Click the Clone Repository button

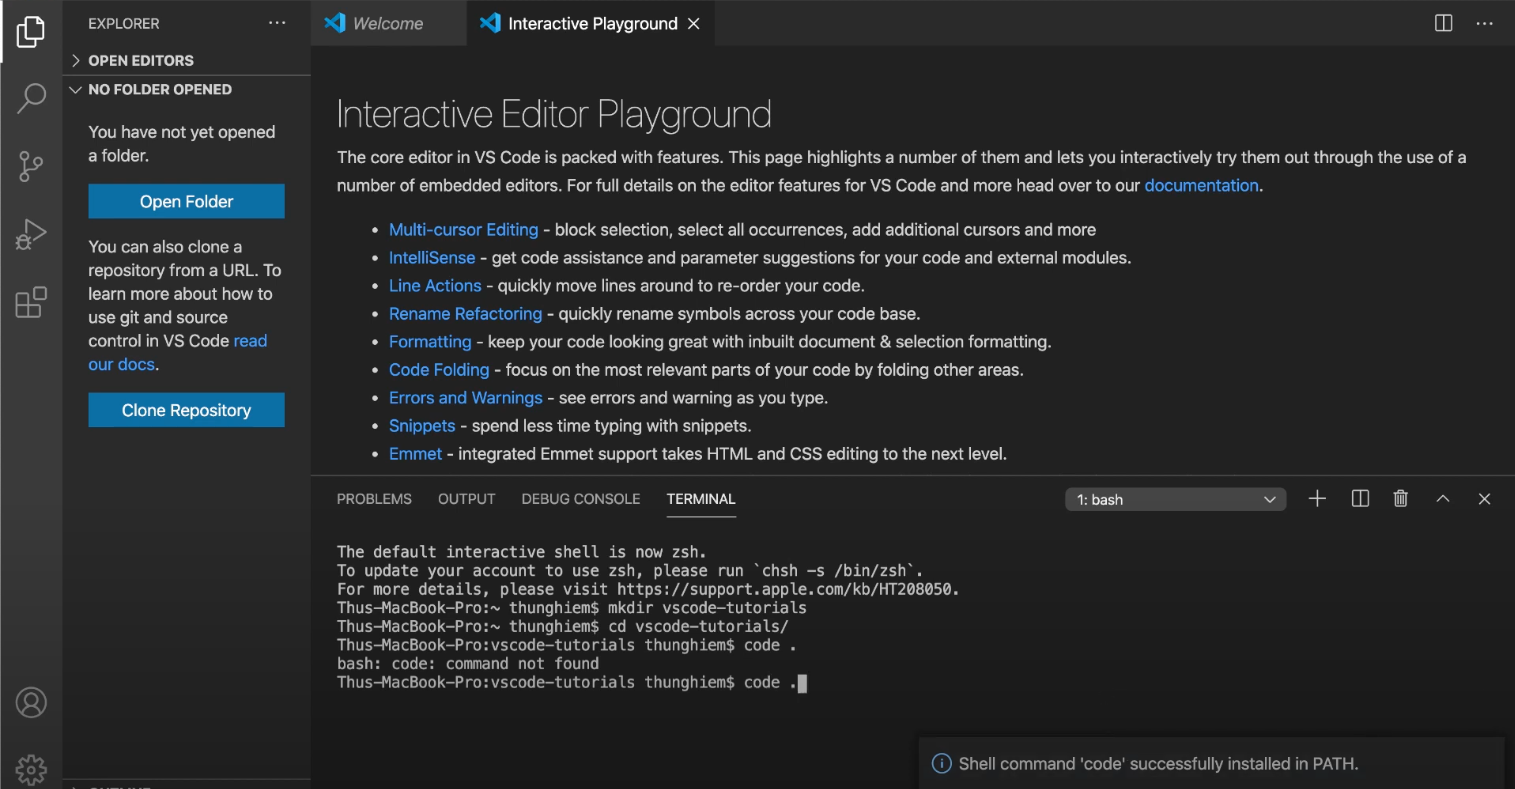[186, 410]
